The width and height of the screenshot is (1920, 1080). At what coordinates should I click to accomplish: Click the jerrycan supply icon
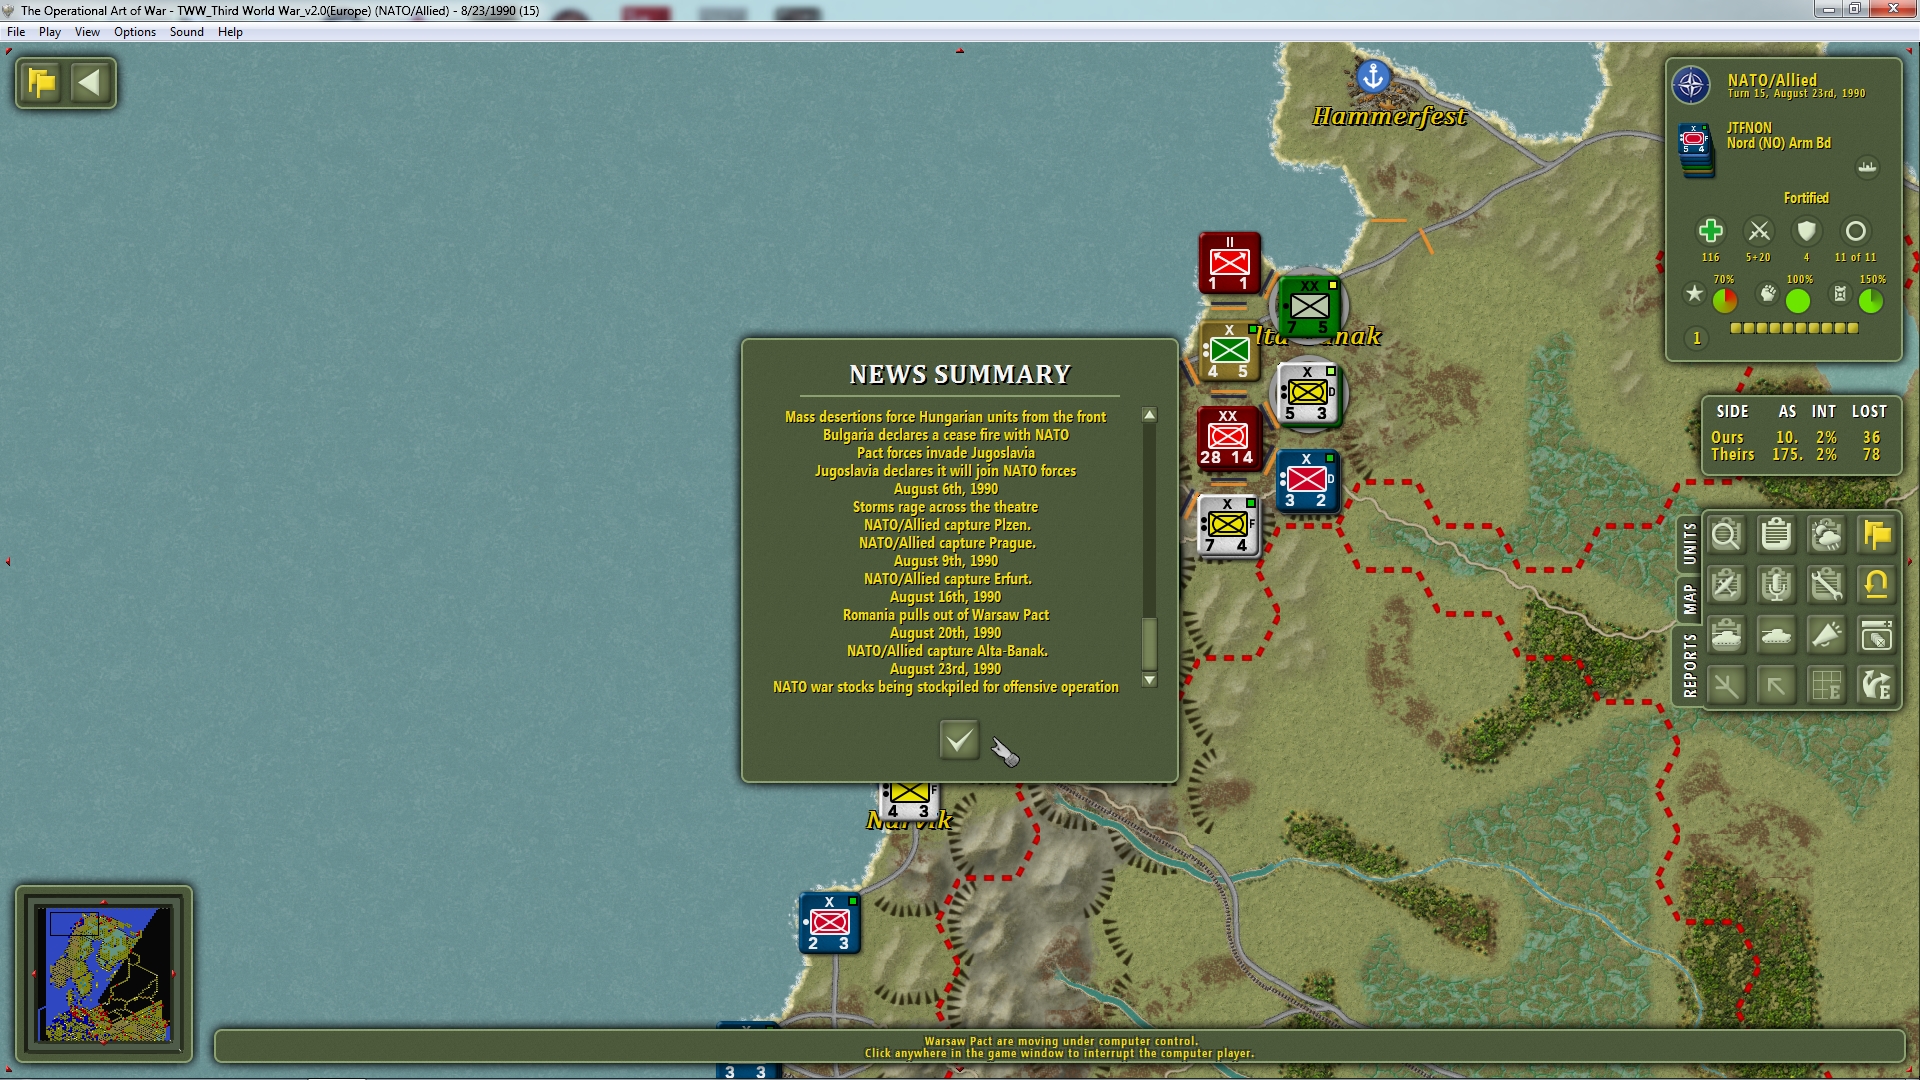(1840, 293)
